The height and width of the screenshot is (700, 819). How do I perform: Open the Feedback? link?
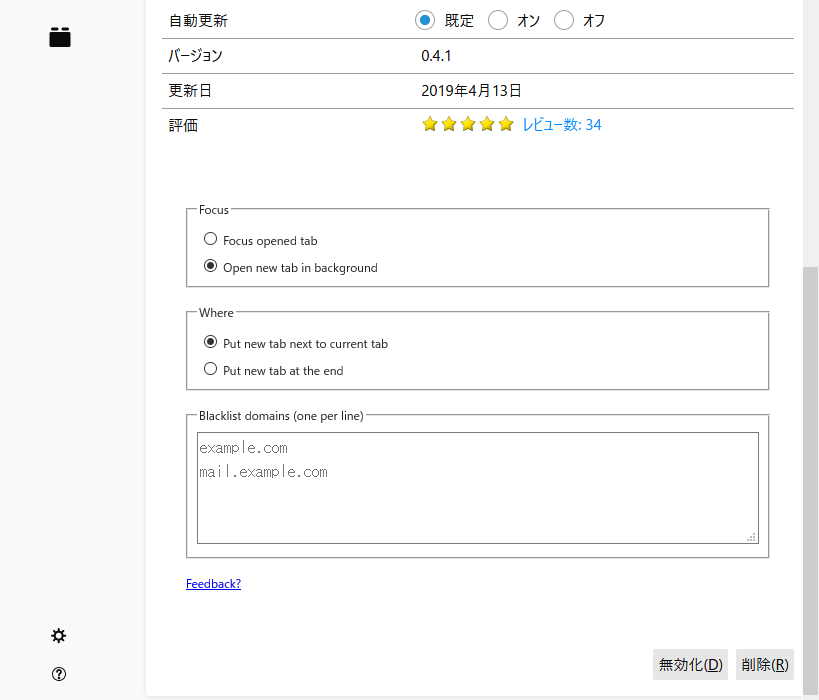[213, 584]
